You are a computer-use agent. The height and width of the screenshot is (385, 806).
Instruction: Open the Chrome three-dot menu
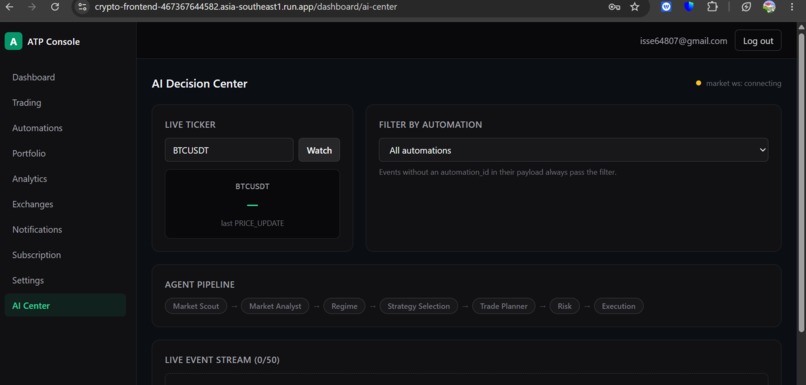[792, 7]
